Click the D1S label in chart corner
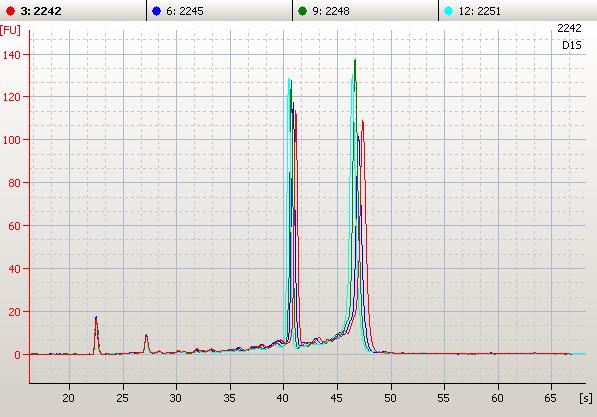Image resolution: width=597 pixels, height=417 pixels. pos(571,45)
